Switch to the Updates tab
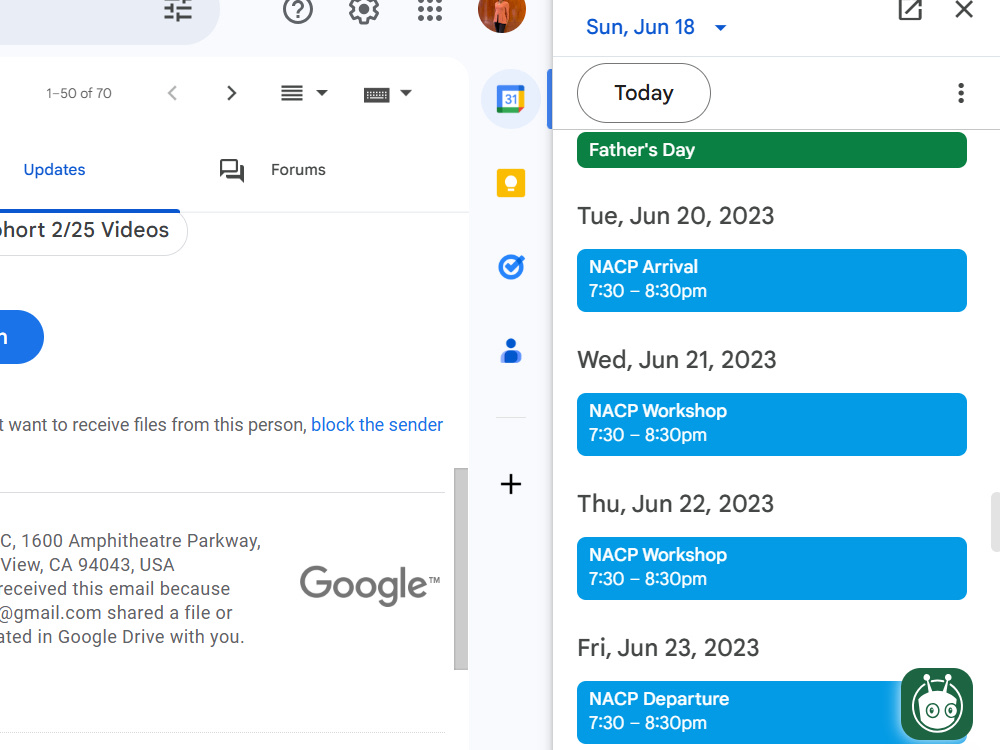This screenshot has height=750, width=1000. click(x=54, y=170)
